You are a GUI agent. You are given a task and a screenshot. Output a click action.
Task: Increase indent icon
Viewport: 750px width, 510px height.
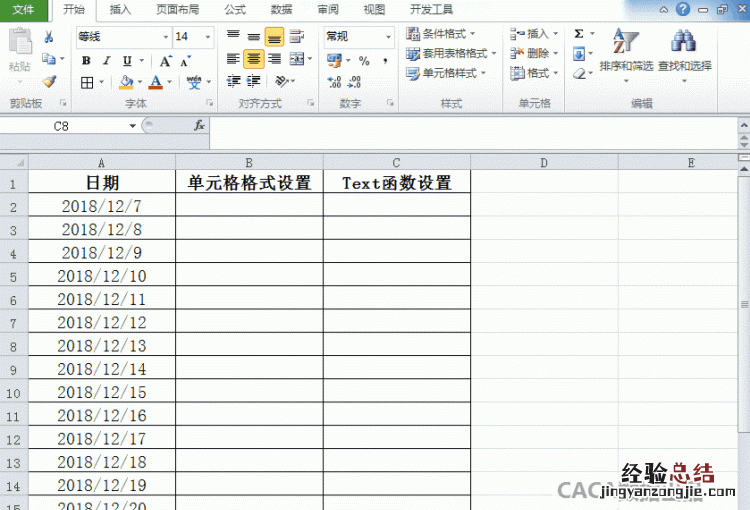click(x=254, y=81)
